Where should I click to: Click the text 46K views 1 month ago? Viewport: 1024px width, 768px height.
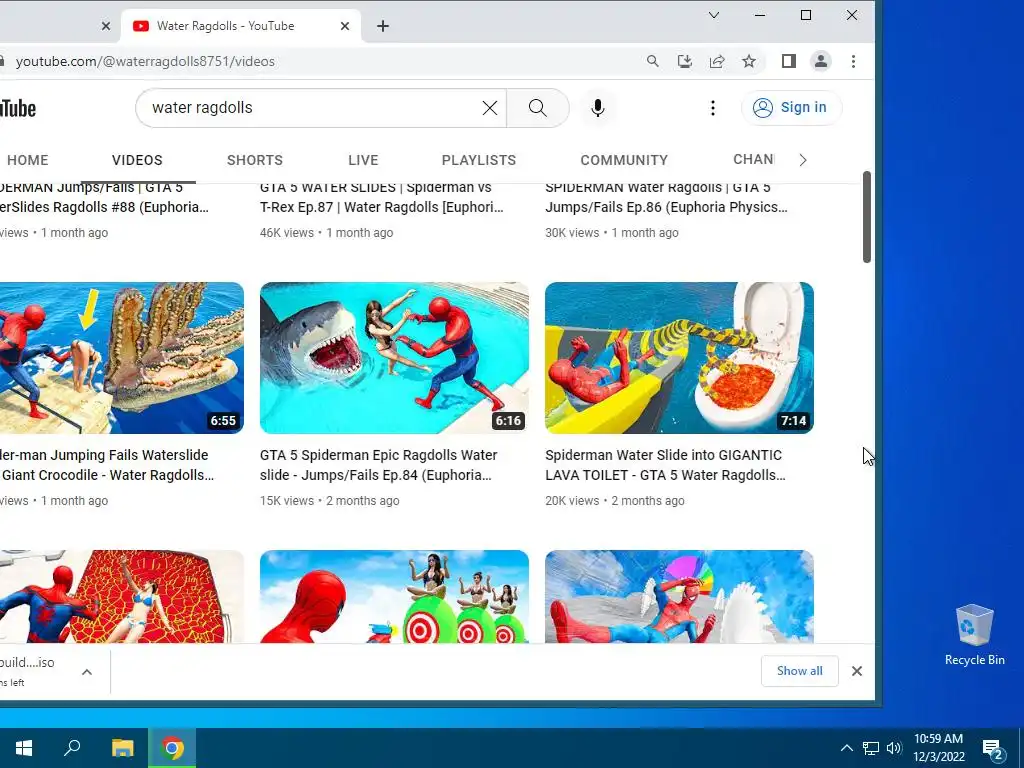pyautogui.click(x=327, y=232)
